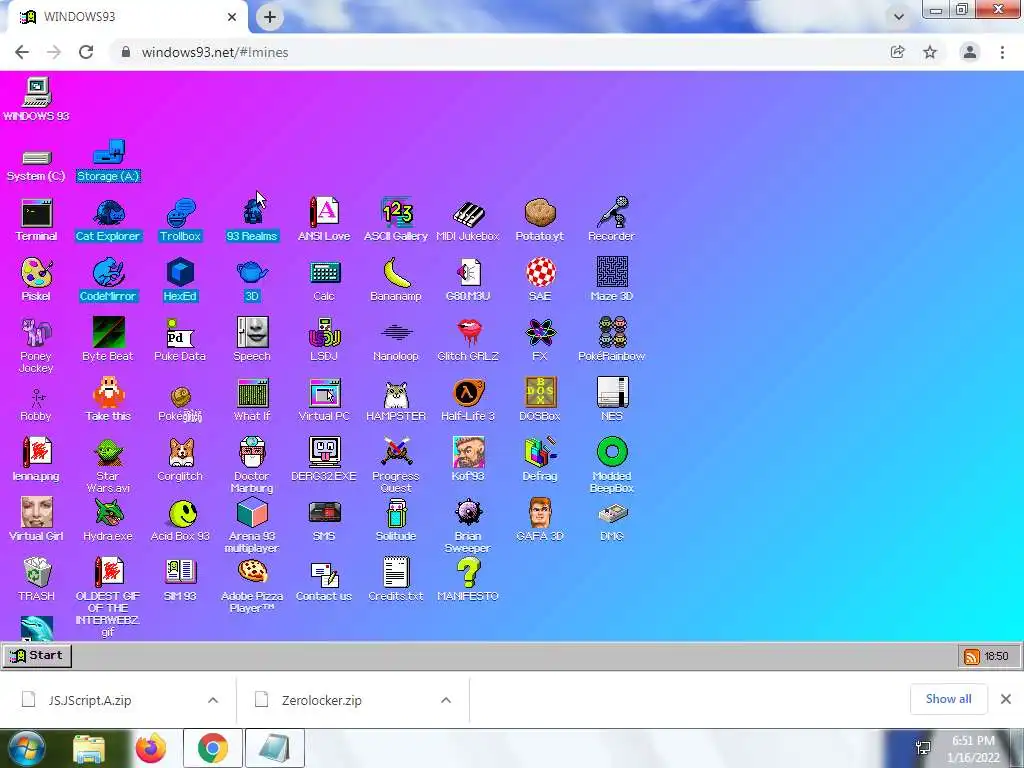Launch the Half-Life 3 icon
Image resolution: width=1024 pixels, height=768 pixels.
(468, 393)
